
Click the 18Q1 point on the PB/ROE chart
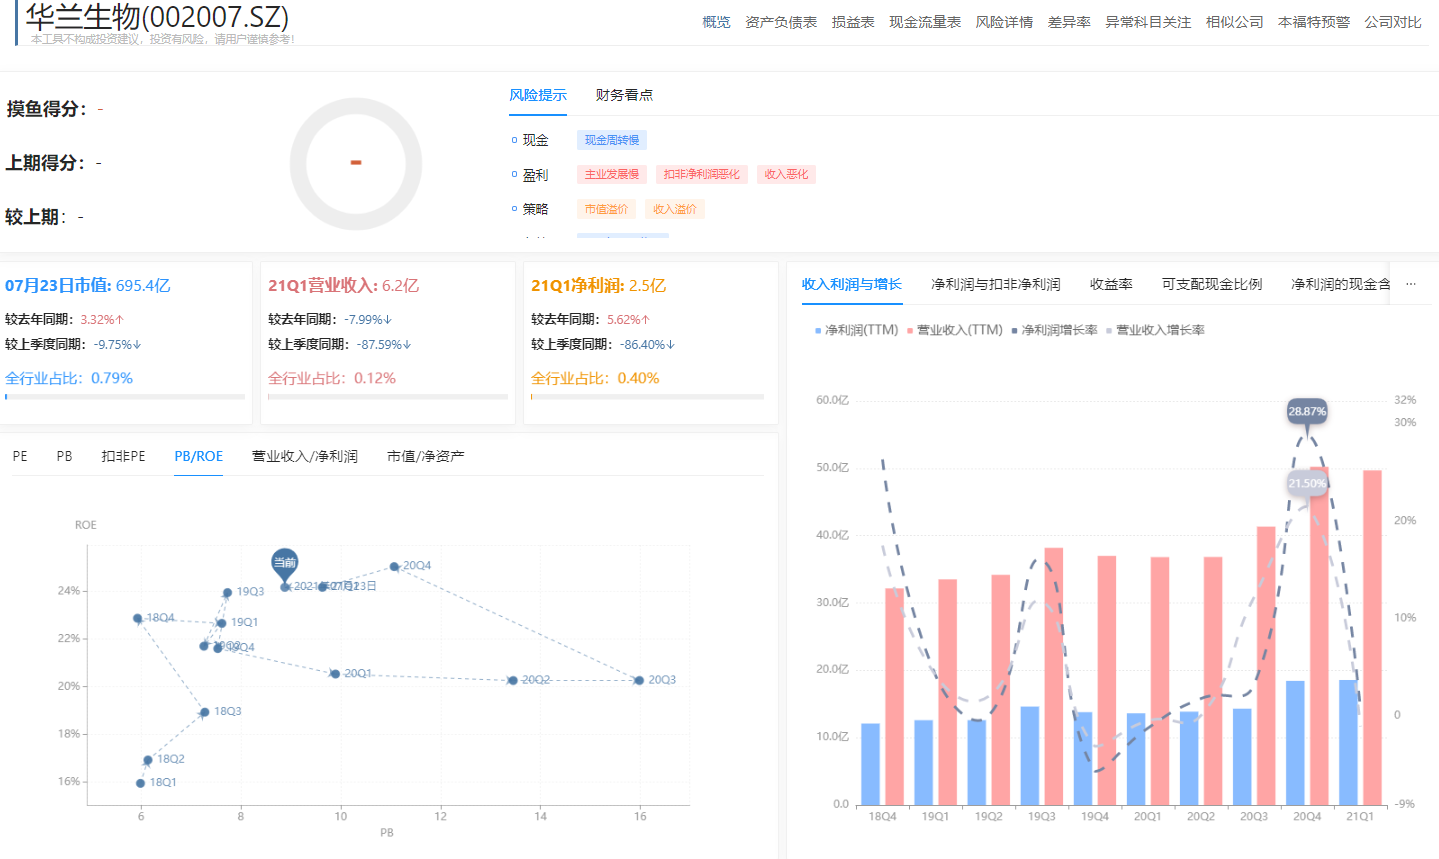tap(140, 783)
